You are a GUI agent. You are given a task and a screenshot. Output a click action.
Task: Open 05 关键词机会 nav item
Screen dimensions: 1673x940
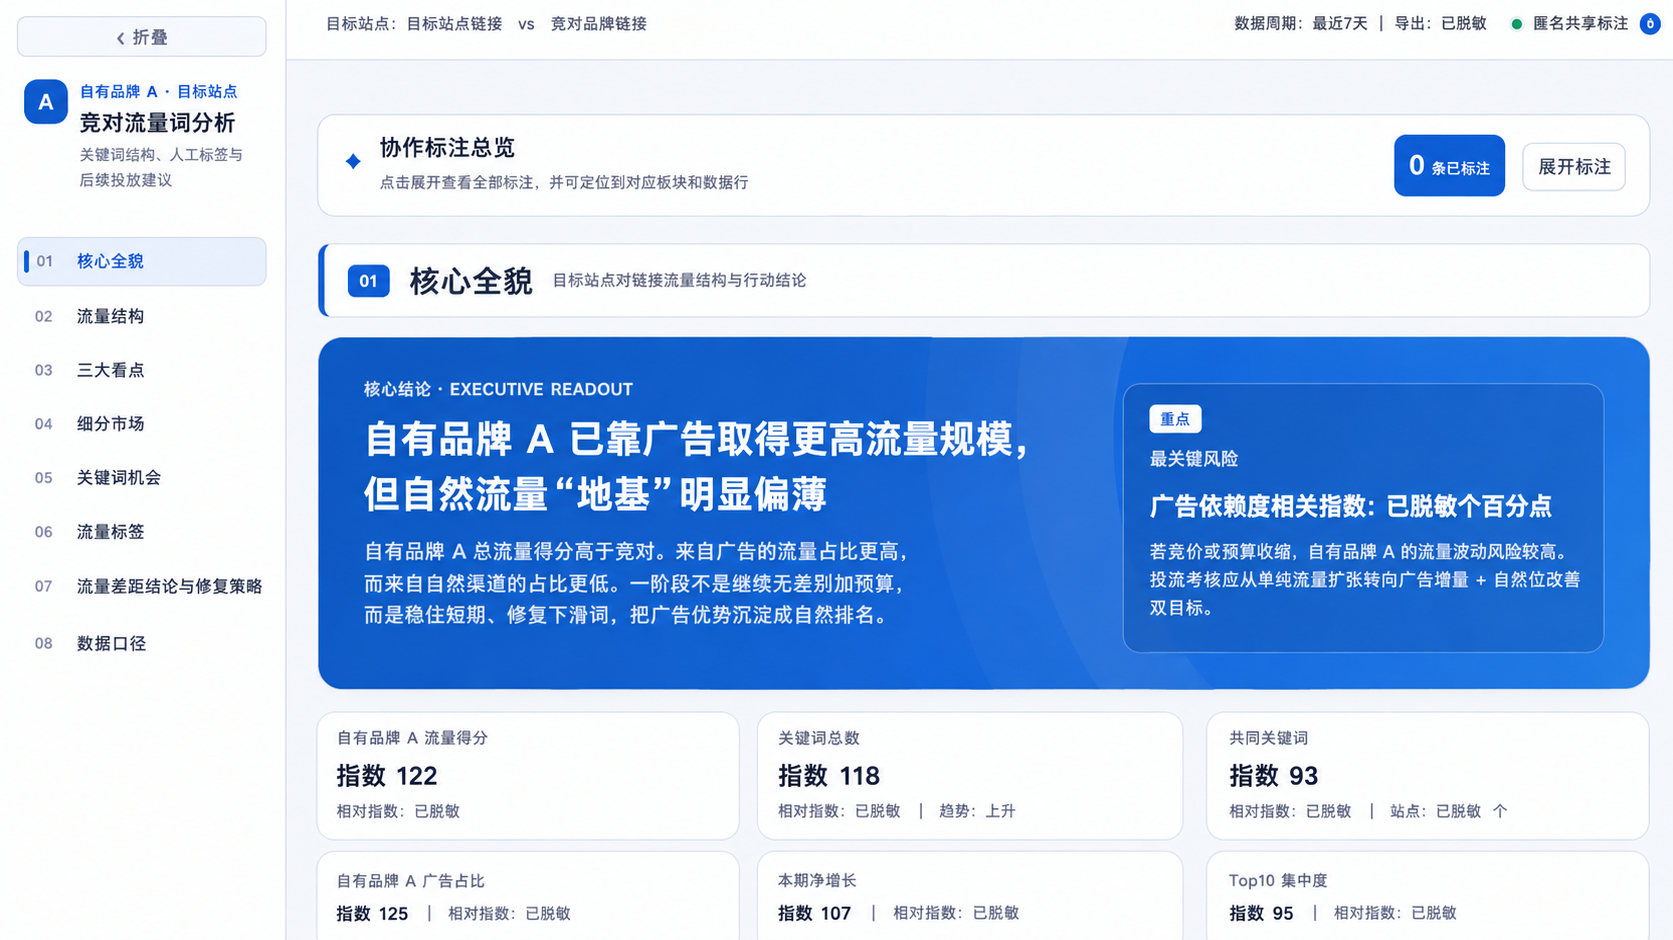tap(142, 478)
